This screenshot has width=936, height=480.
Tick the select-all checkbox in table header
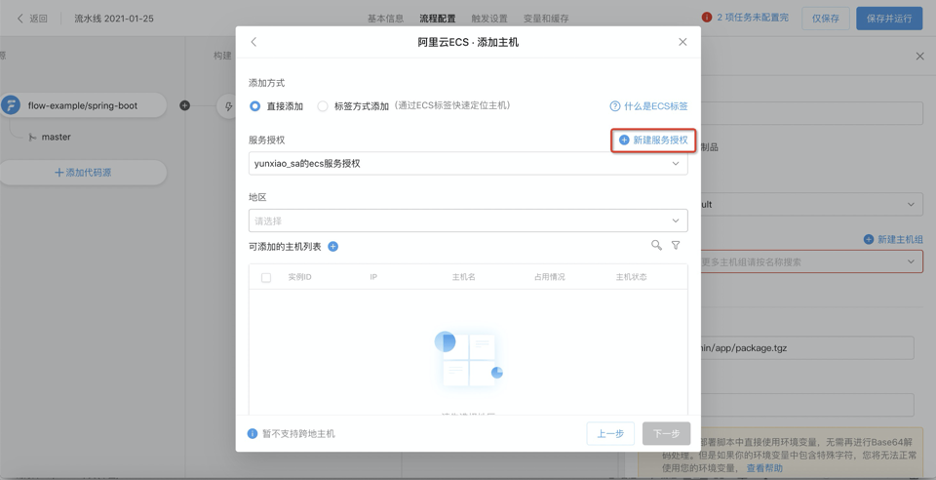(266, 278)
